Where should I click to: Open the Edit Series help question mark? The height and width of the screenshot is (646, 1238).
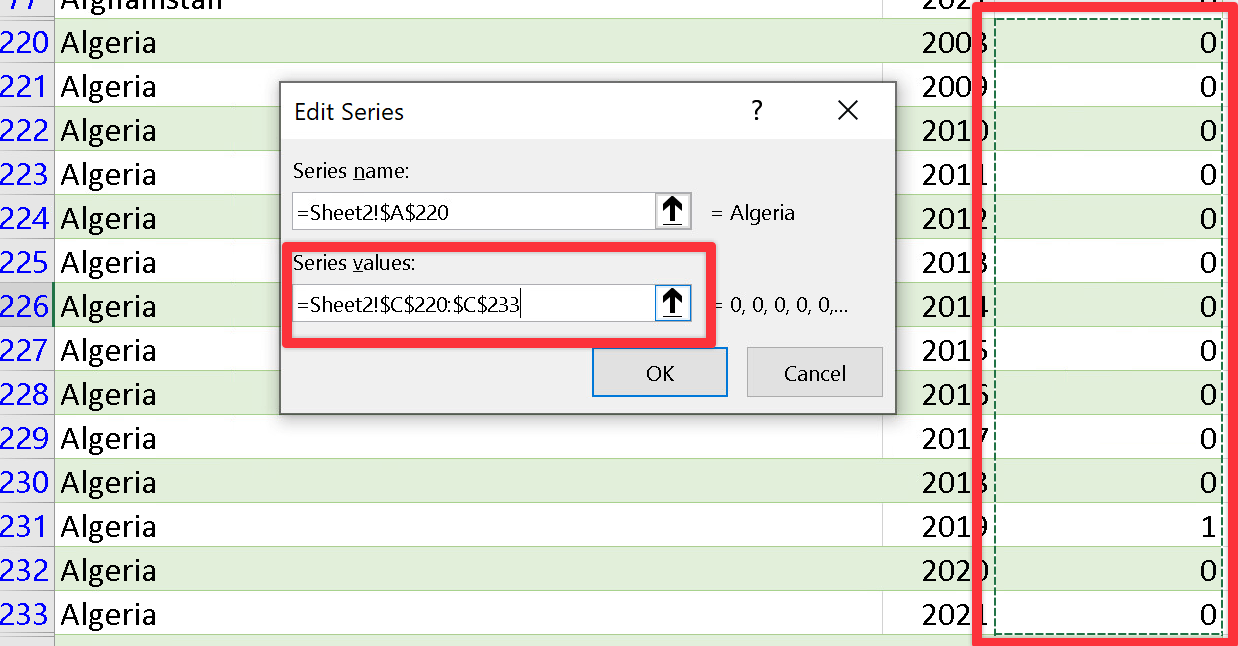[x=757, y=110]
